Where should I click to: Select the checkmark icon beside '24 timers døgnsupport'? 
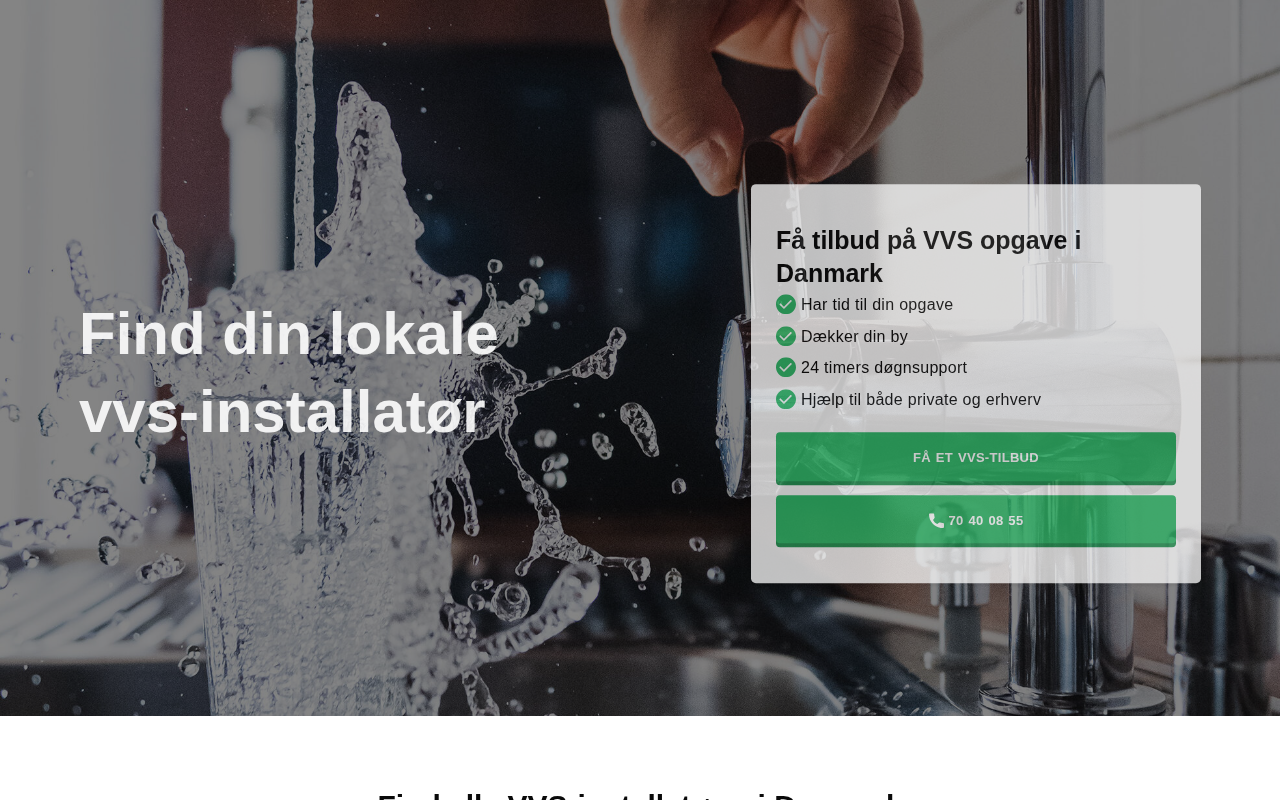coord(786,367)
